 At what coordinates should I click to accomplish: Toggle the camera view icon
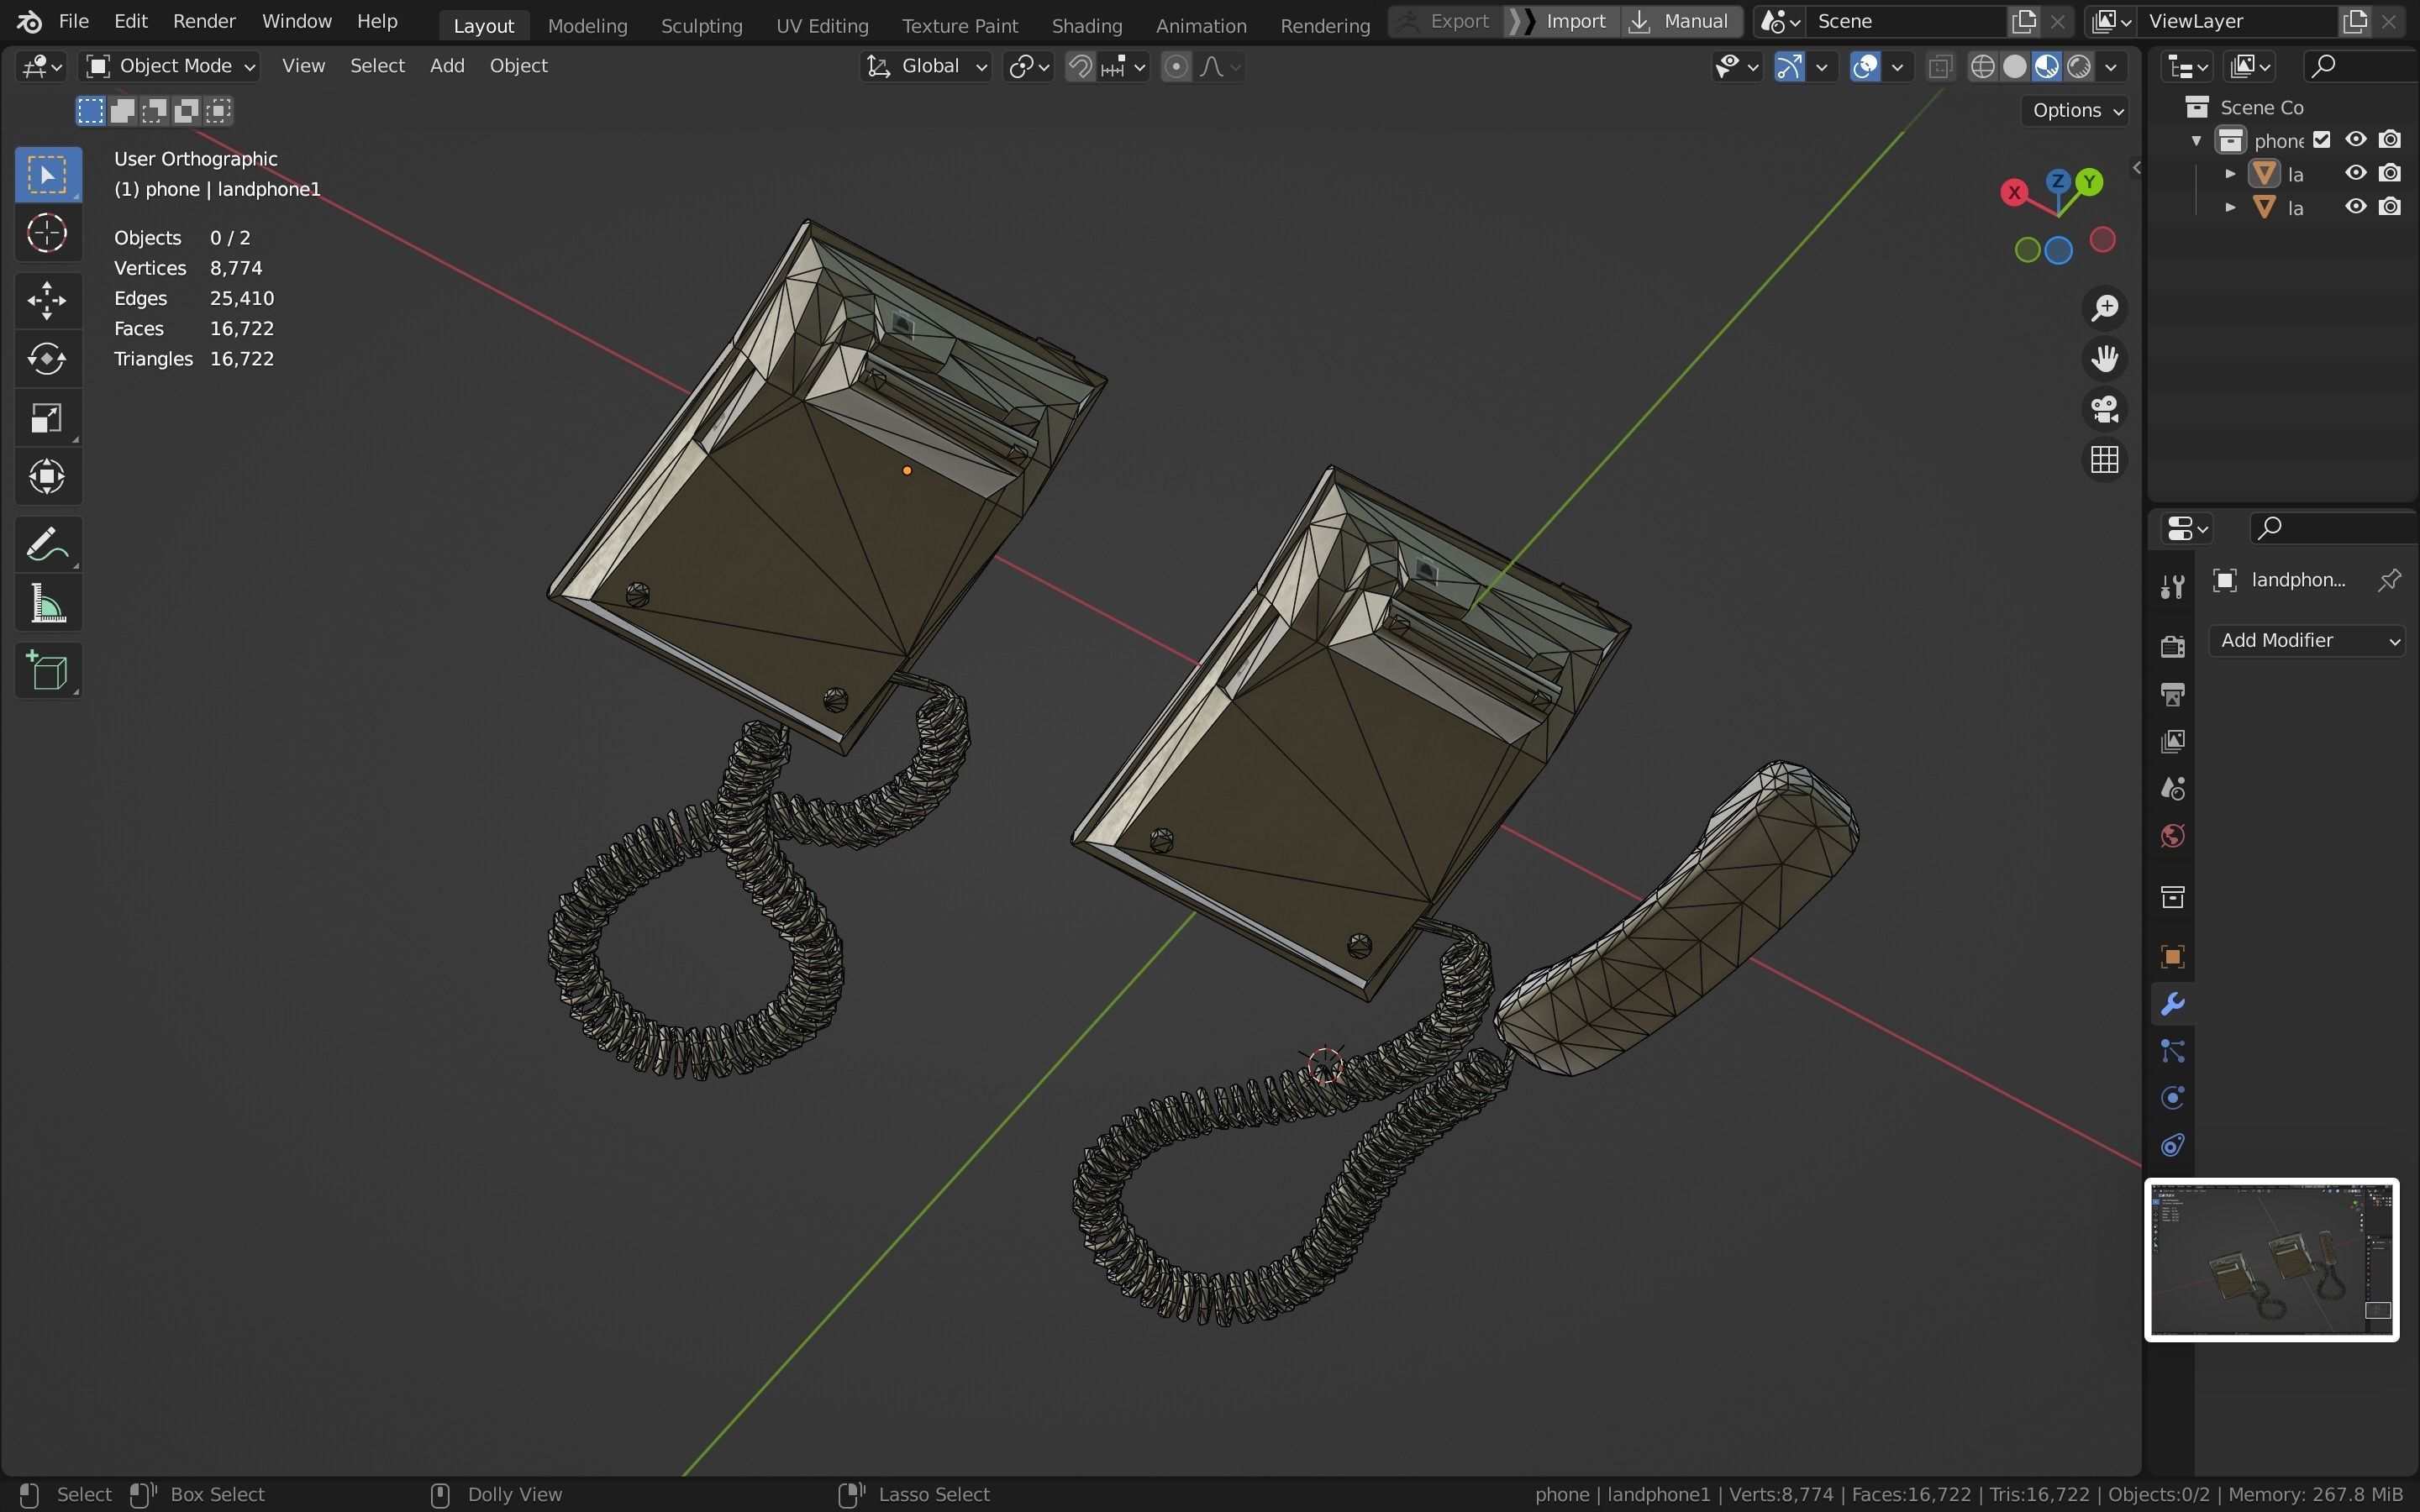[x=2105, y=409]
